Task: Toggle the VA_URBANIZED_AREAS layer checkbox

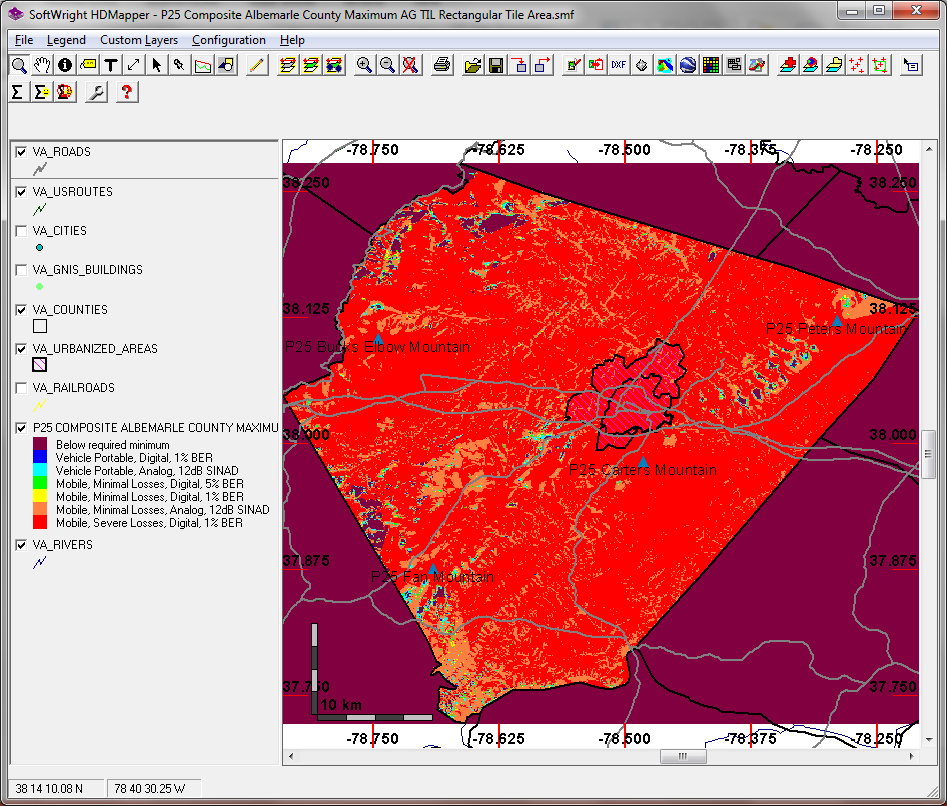Action: click(21, 349)
